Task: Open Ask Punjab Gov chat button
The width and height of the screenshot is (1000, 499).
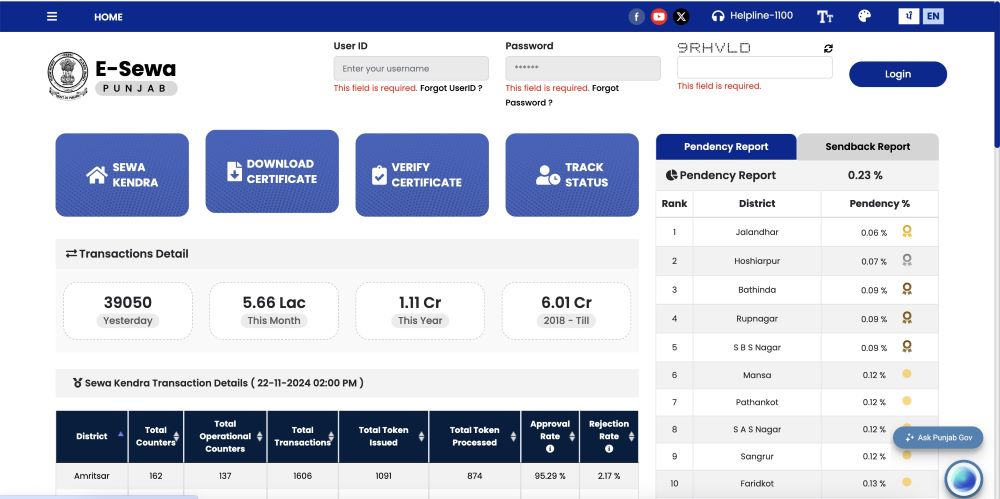Action: (938, 438)
